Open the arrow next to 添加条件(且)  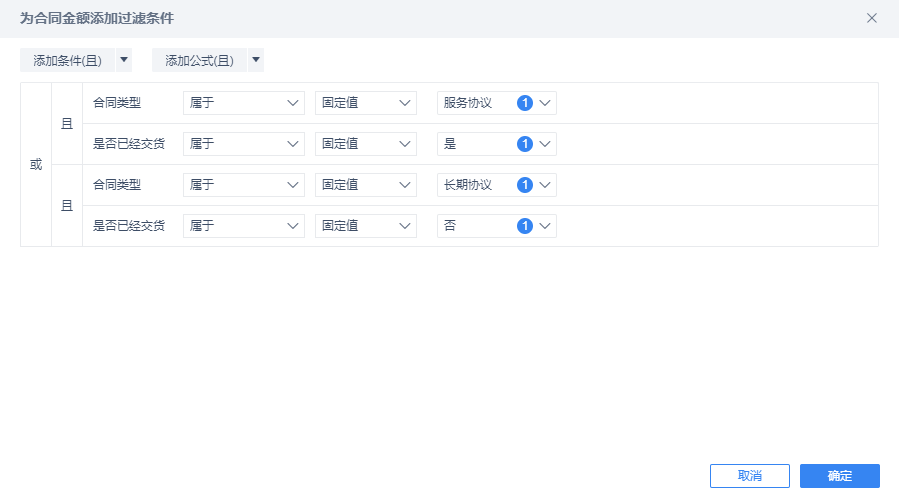point(124,61)
